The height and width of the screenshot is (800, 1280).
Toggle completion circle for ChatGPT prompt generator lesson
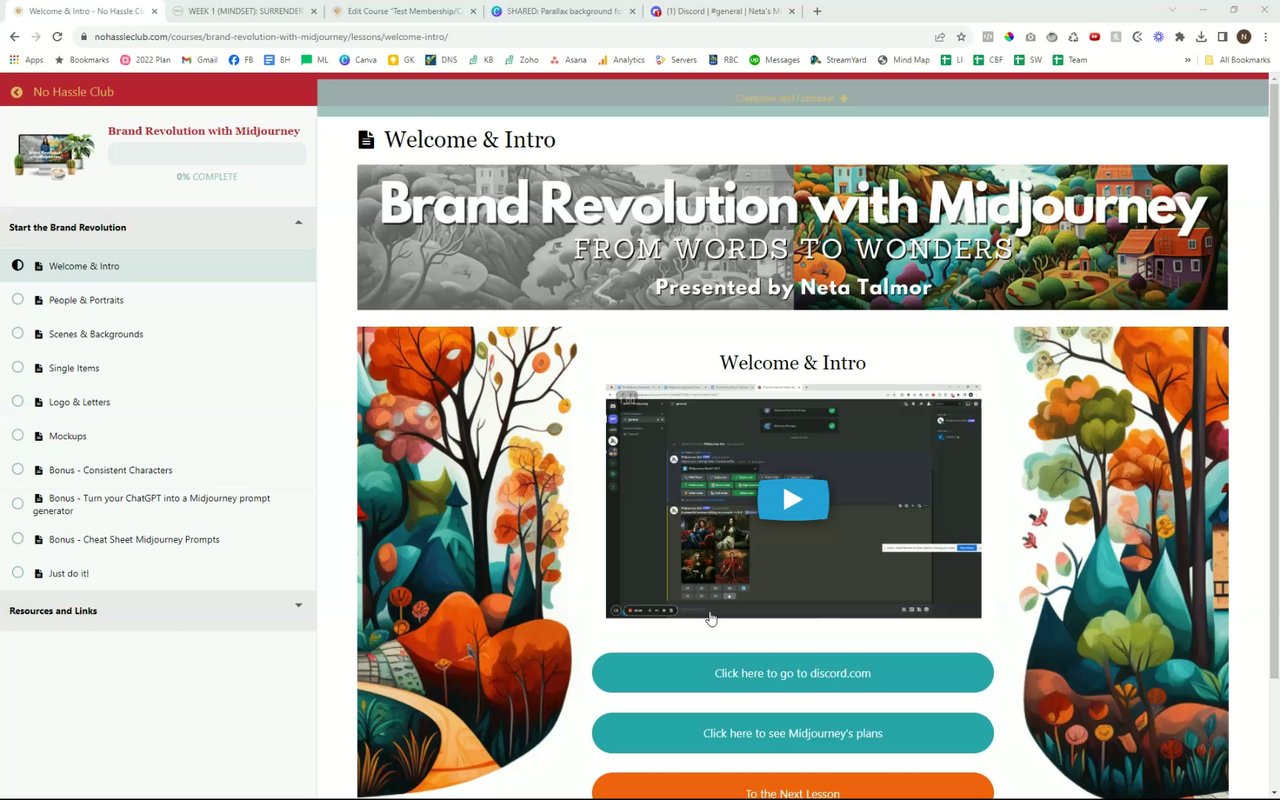tap(18, 503)
